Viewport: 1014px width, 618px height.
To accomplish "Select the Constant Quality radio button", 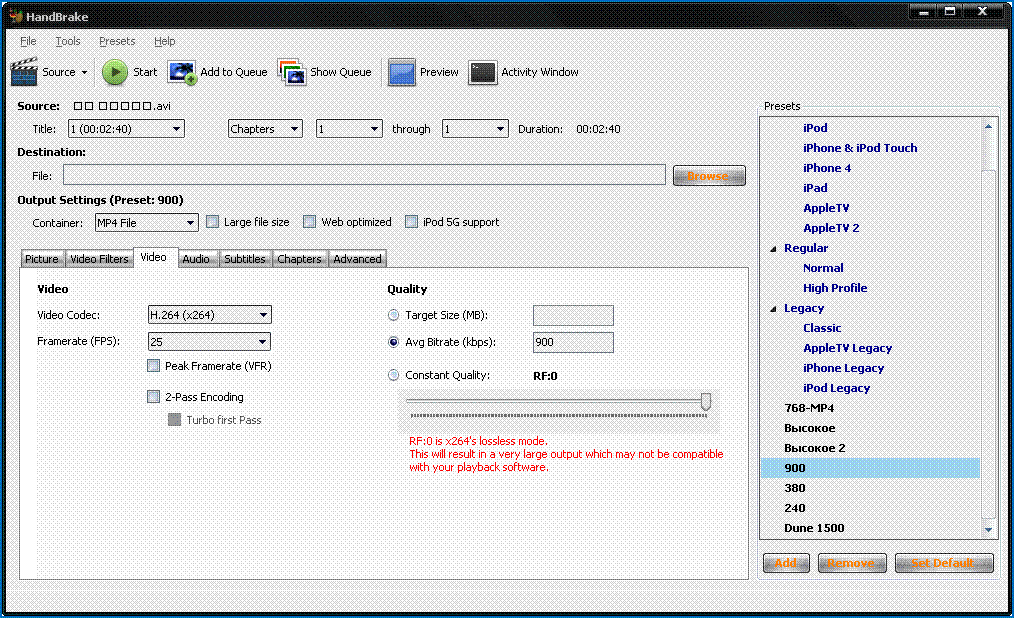I will (393, 375).
